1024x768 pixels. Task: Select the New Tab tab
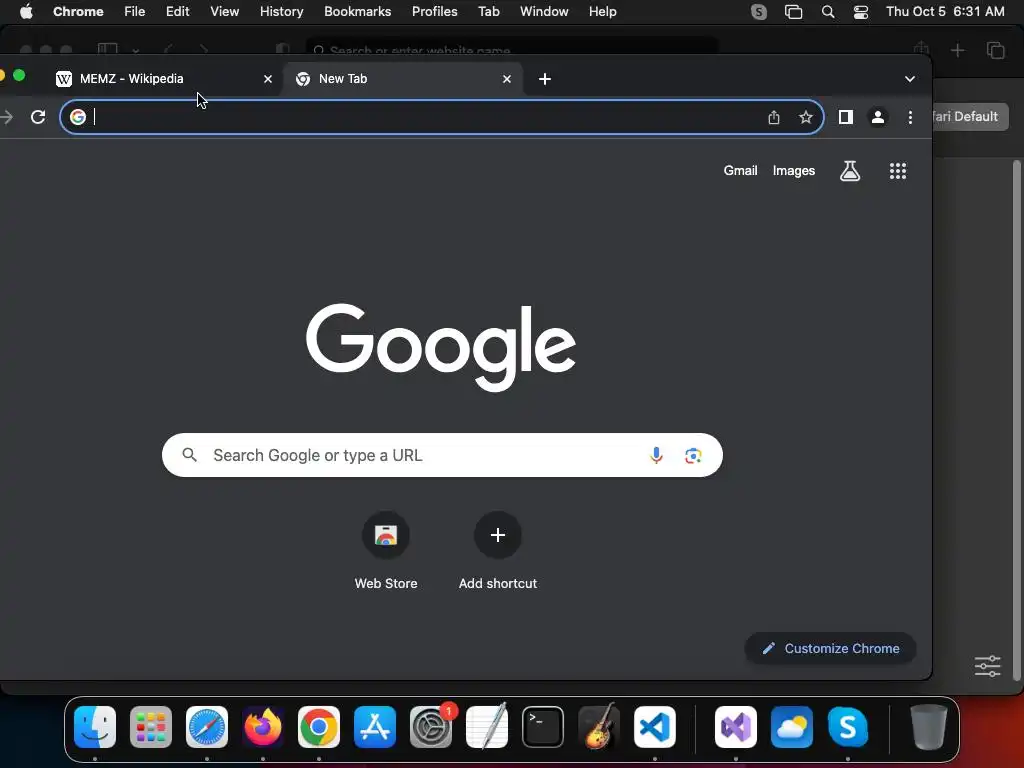[x=404, y=79]
